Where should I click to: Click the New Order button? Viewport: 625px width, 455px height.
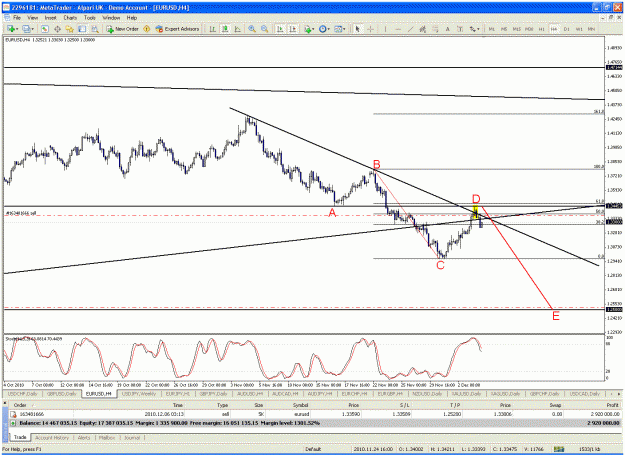pos(122,29)
